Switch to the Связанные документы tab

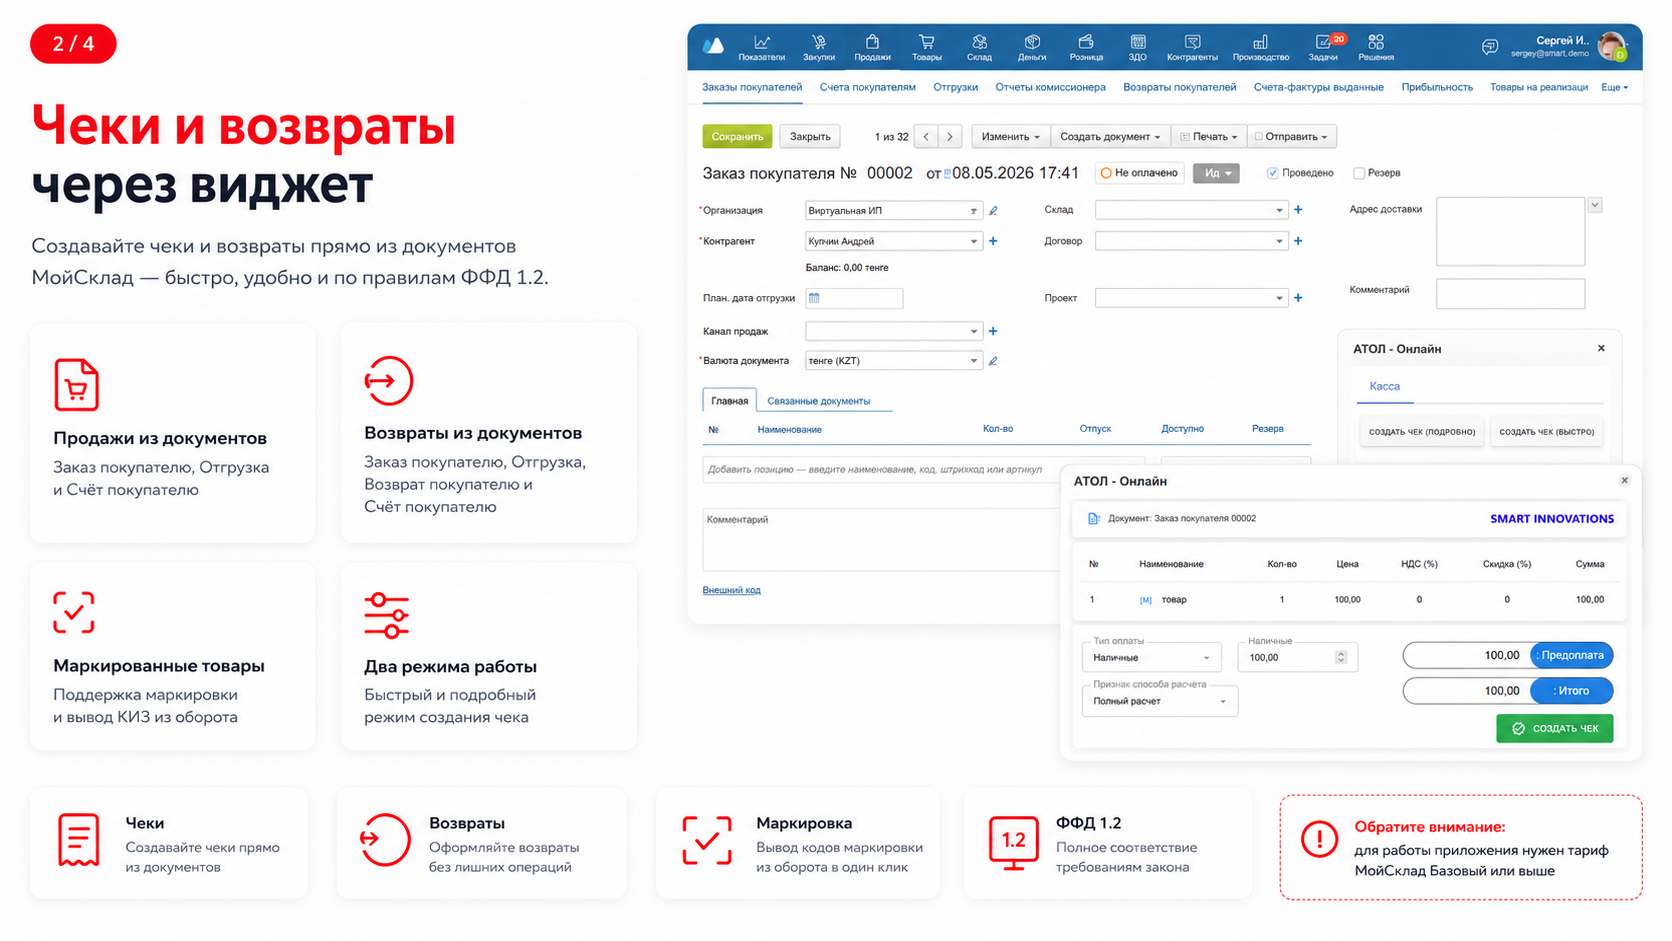click(818, 401)
